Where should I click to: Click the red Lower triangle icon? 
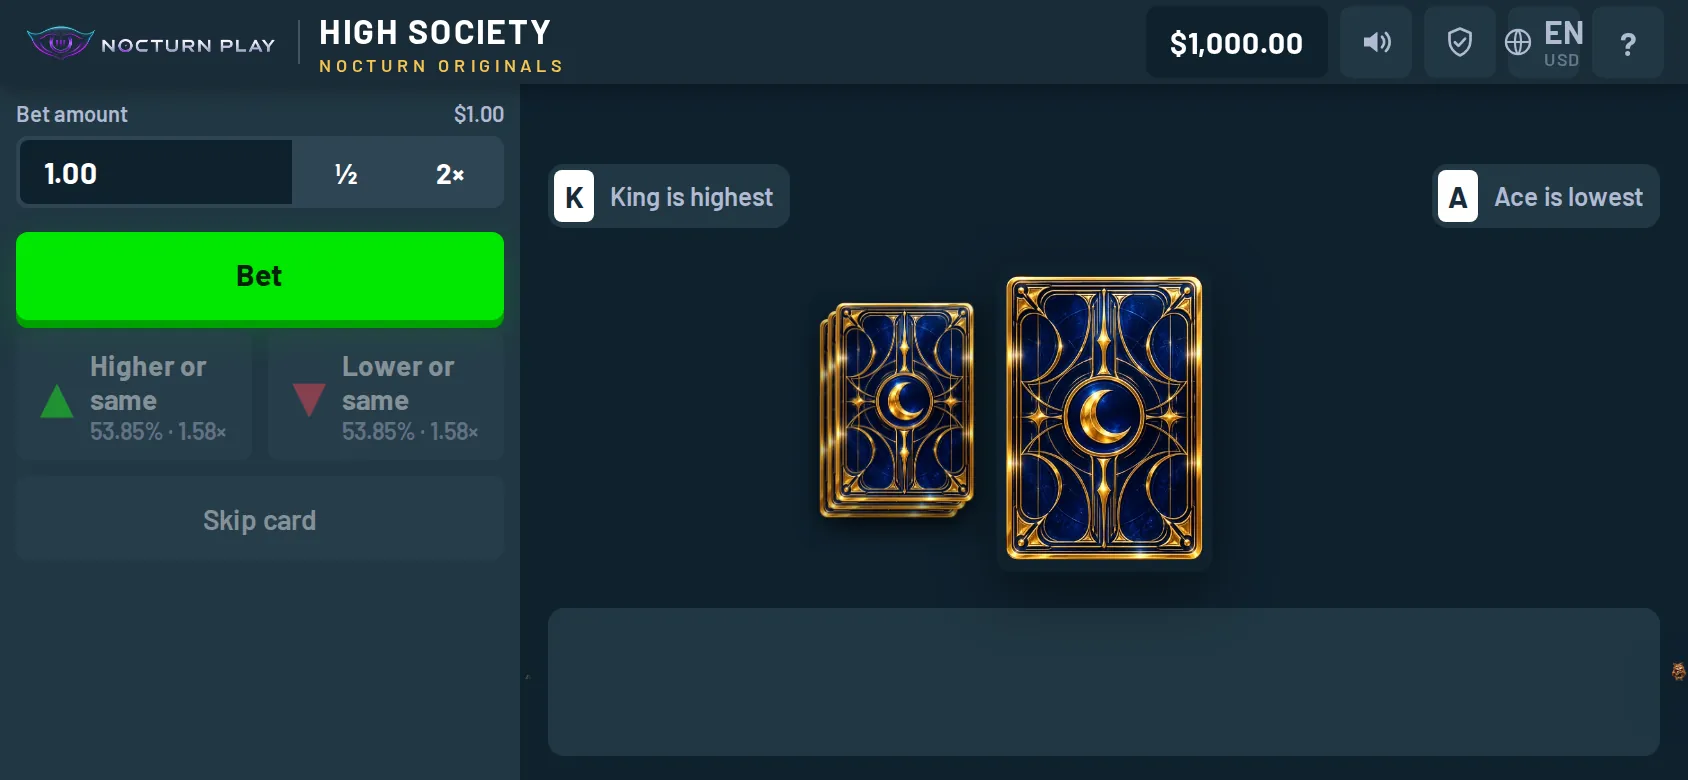pyautogui.click(x=309, y=400)
